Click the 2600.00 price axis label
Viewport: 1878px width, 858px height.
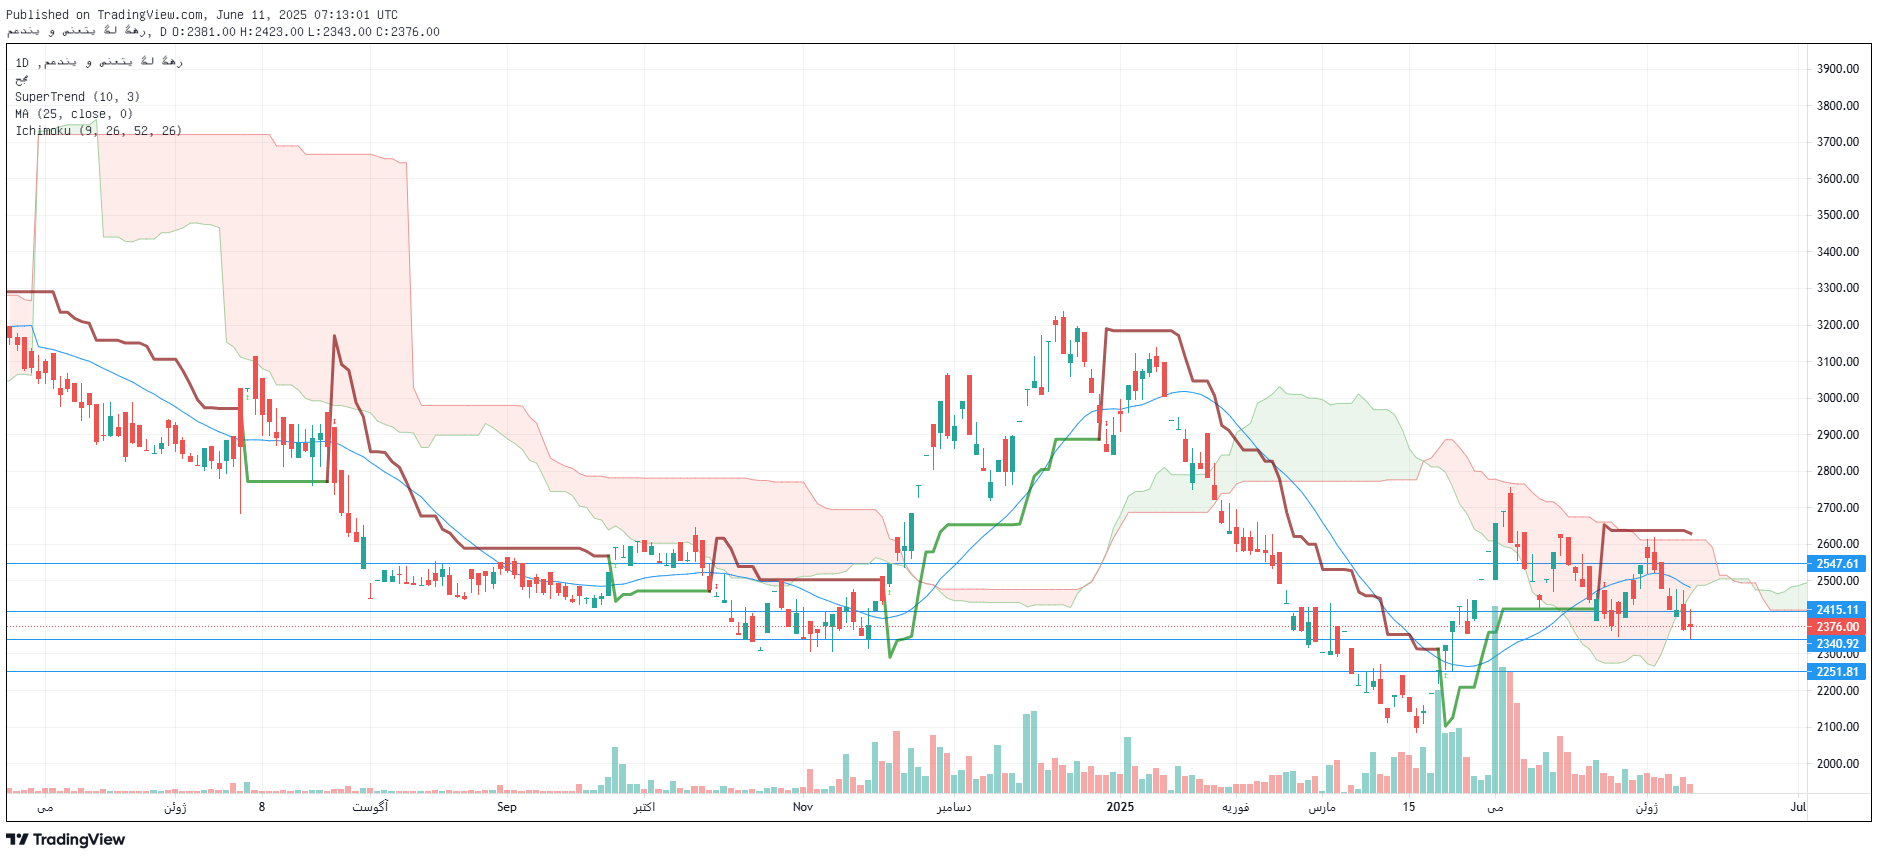[1838, 545]
